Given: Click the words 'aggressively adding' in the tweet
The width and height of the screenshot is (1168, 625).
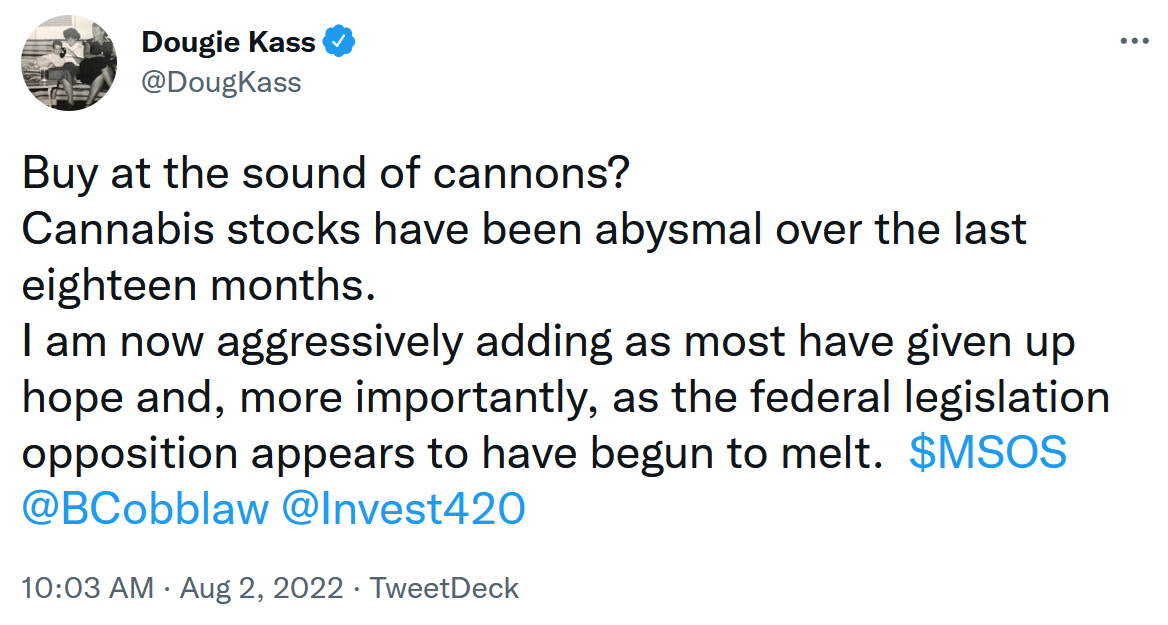Looking at the screenshot, I should [x=414, y=342].
